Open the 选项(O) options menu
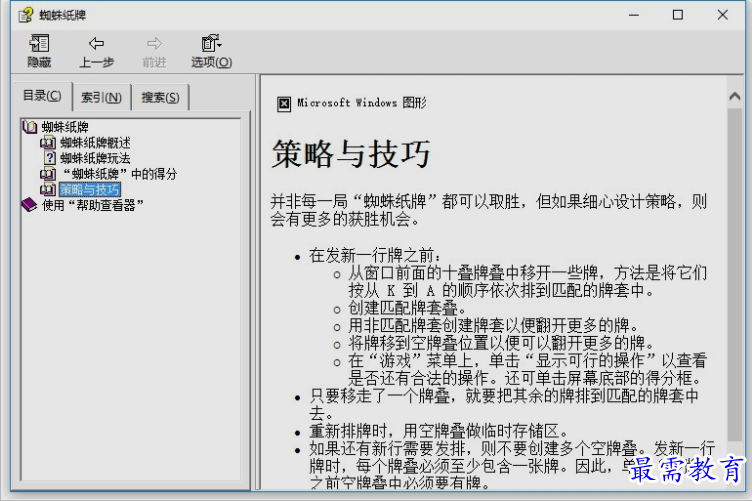 coord(211,51)
